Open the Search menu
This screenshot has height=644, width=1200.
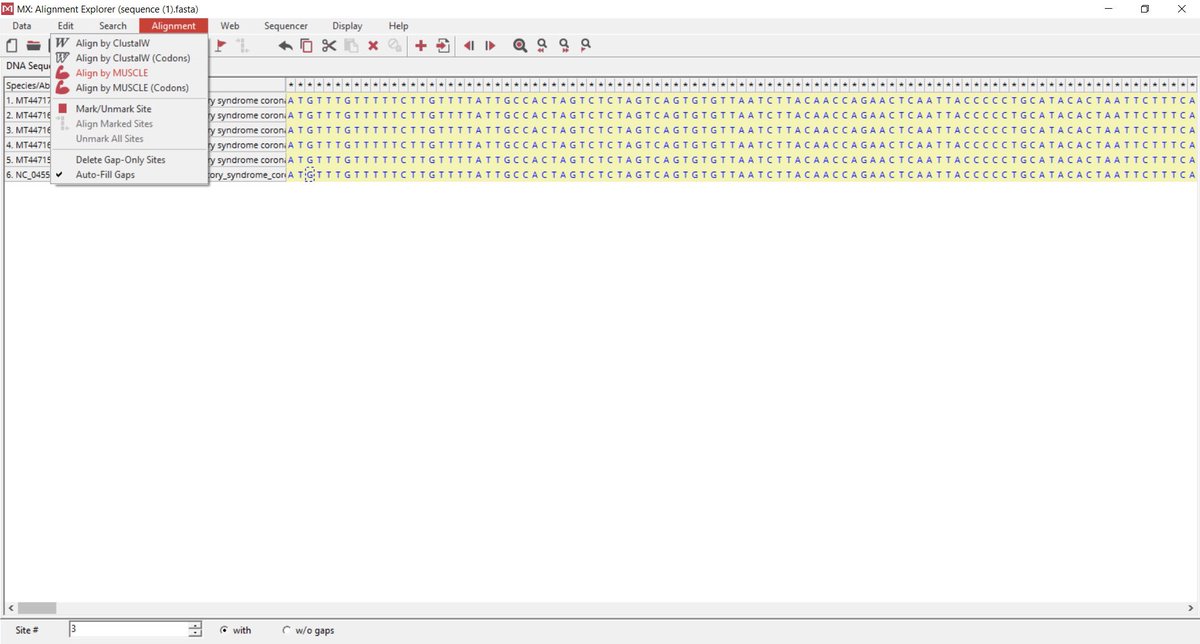(113, 26)
